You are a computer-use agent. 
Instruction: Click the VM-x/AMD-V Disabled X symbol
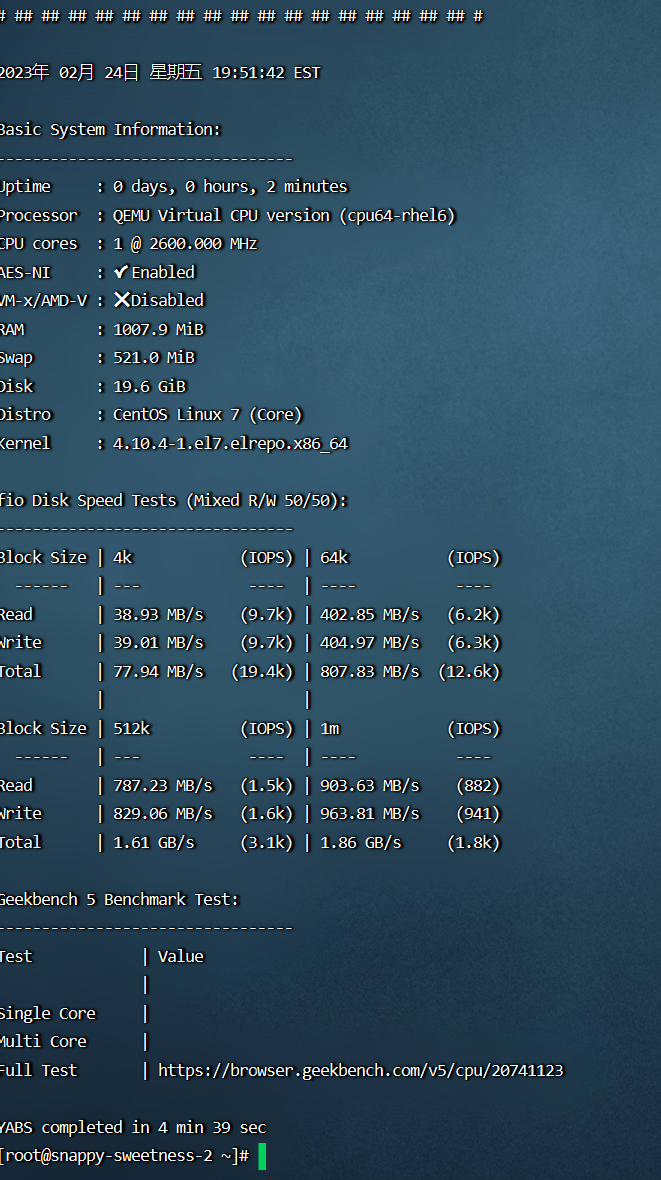tap(121, 300)
